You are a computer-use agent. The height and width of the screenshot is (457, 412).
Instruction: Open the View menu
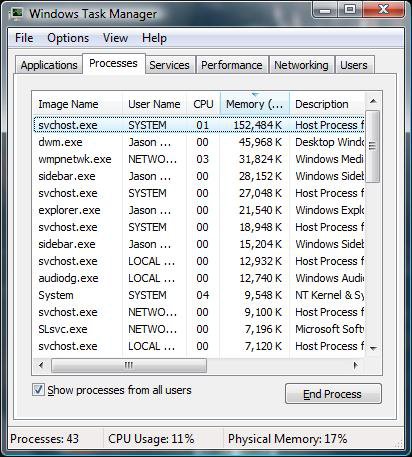(115, 38)
